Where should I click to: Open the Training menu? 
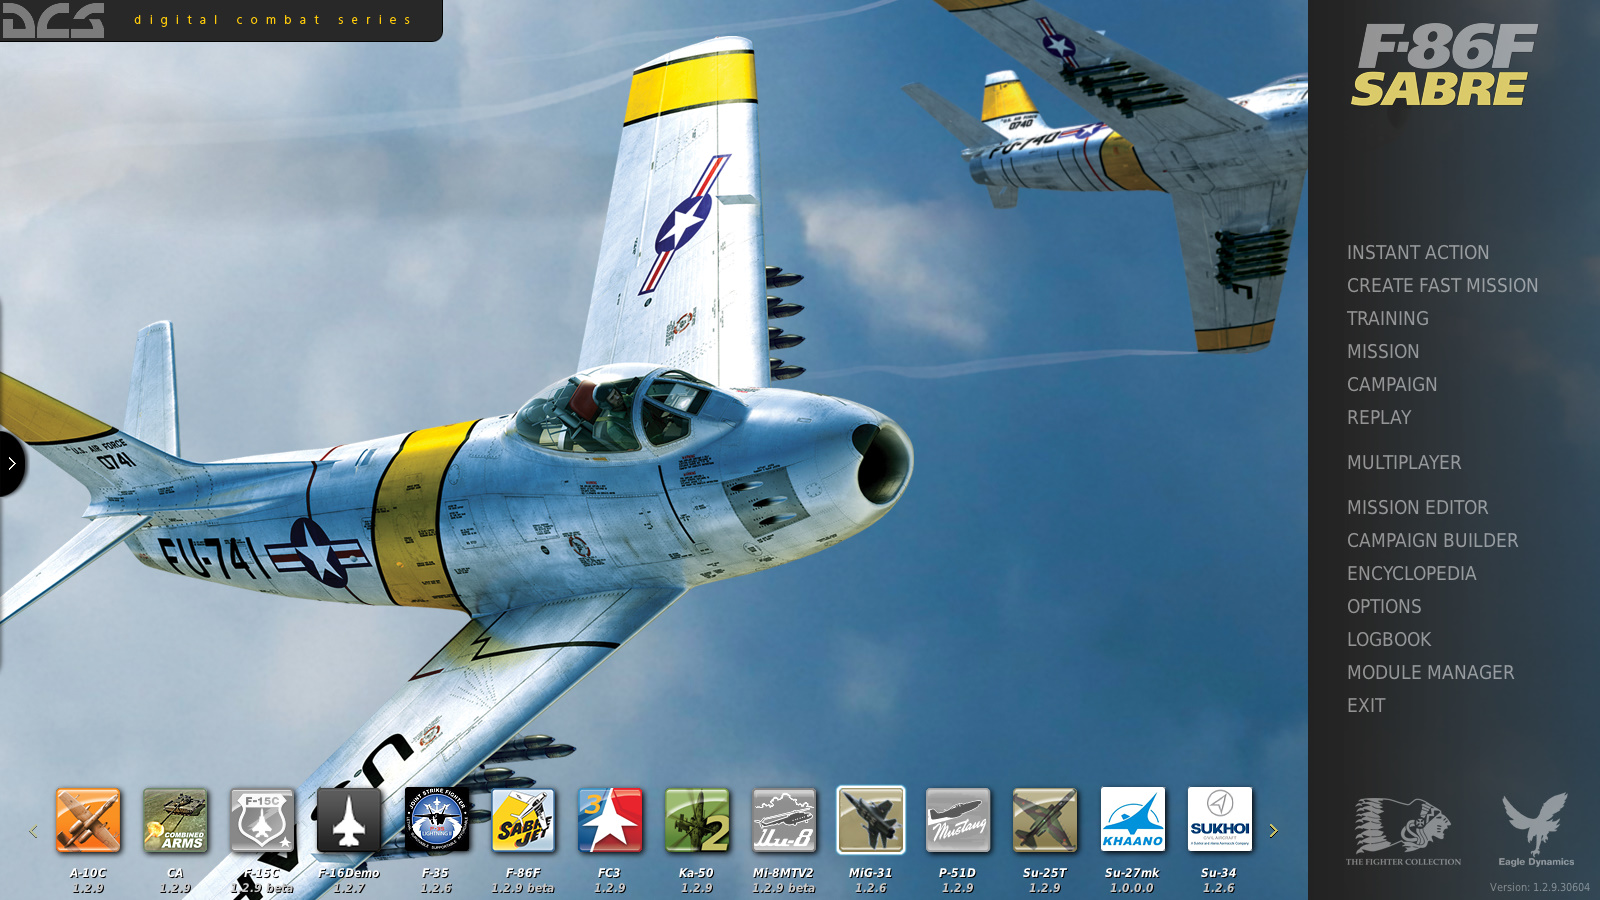(x=1387, y=319)
